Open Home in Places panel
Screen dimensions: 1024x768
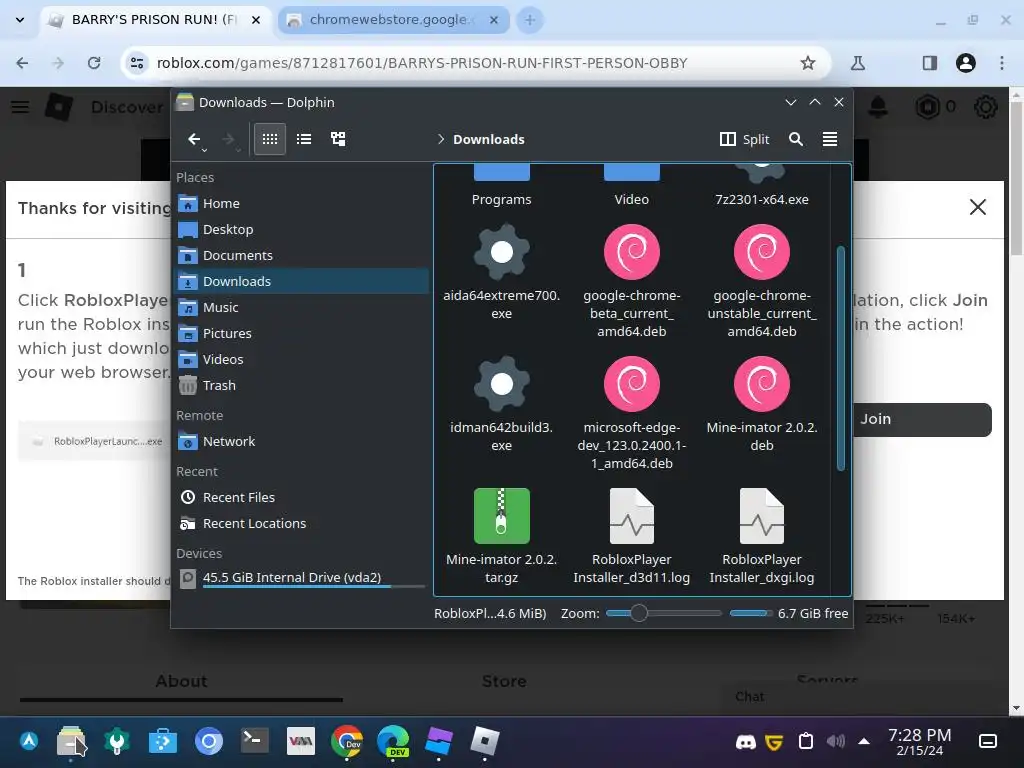click(x=301, y=203)
